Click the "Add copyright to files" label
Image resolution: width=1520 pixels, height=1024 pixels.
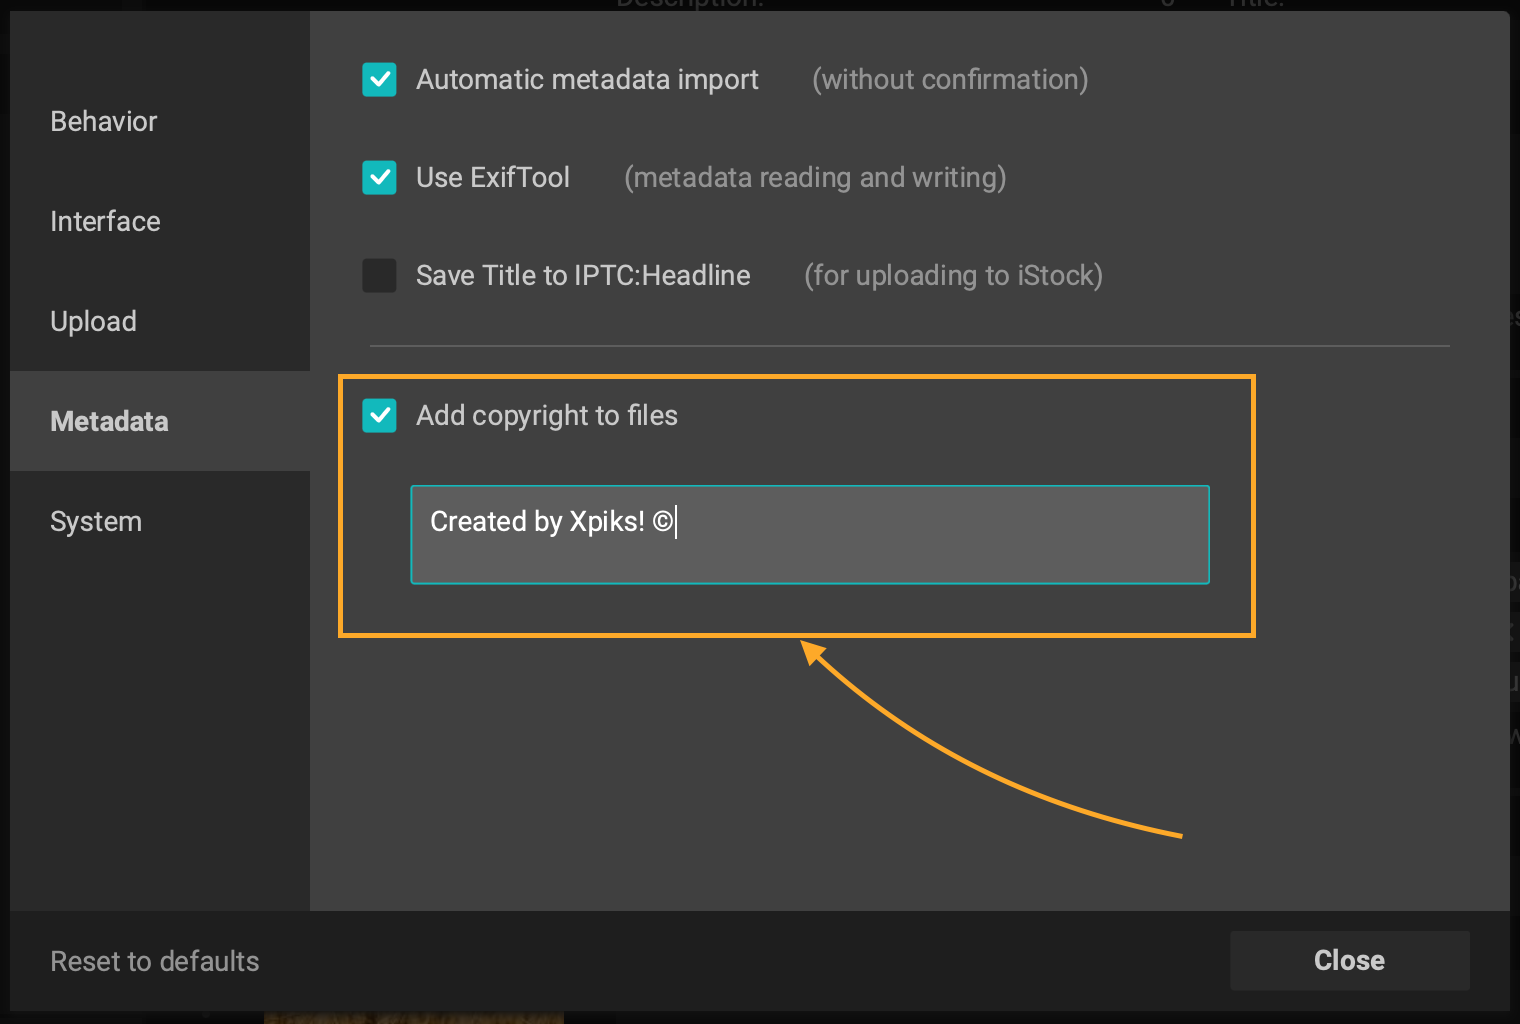click(546, 416)
